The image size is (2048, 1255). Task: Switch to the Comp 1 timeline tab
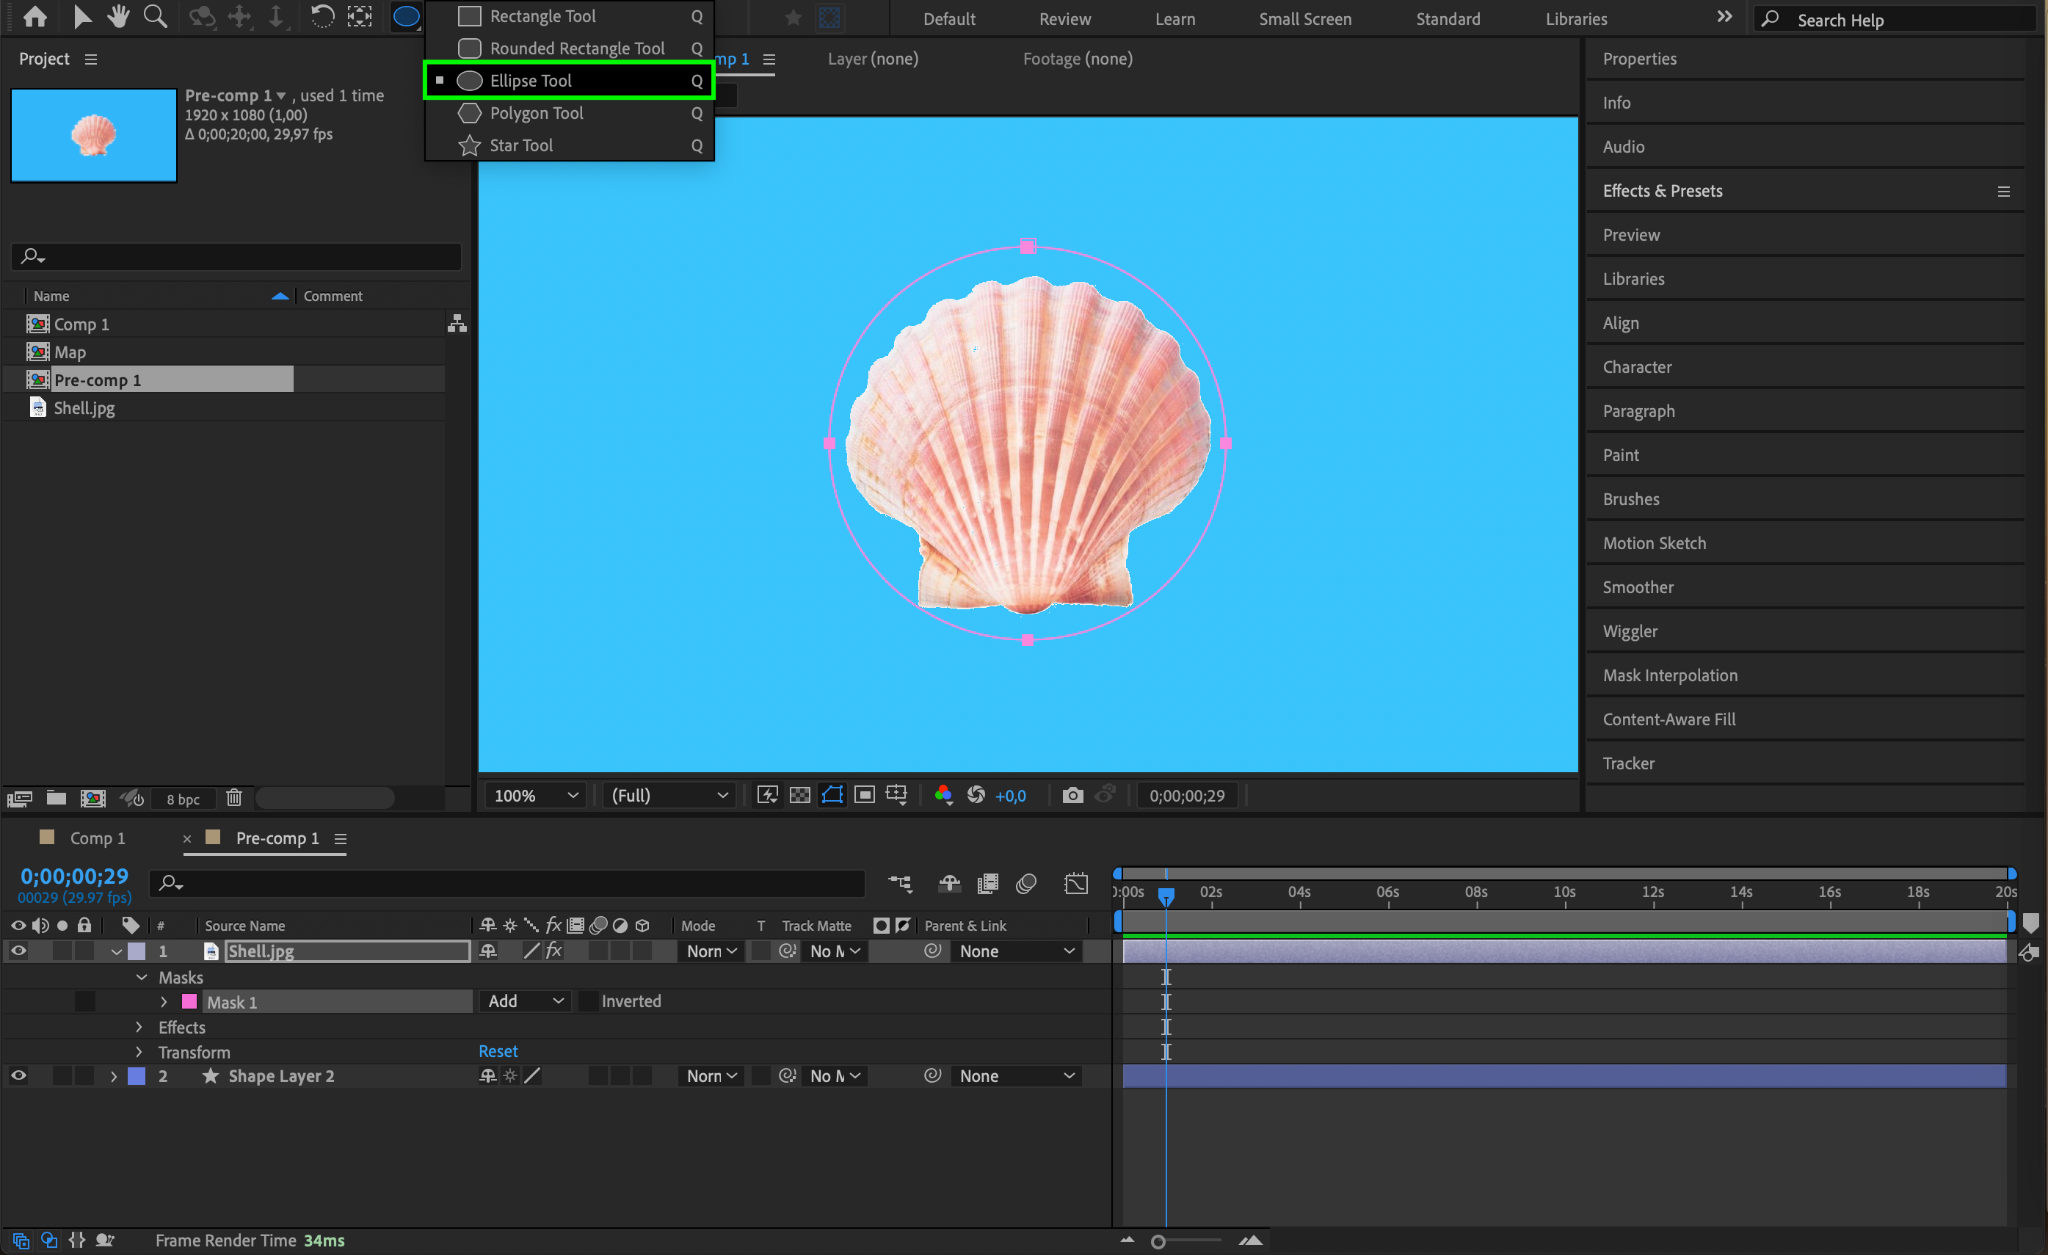click(97, 838)
